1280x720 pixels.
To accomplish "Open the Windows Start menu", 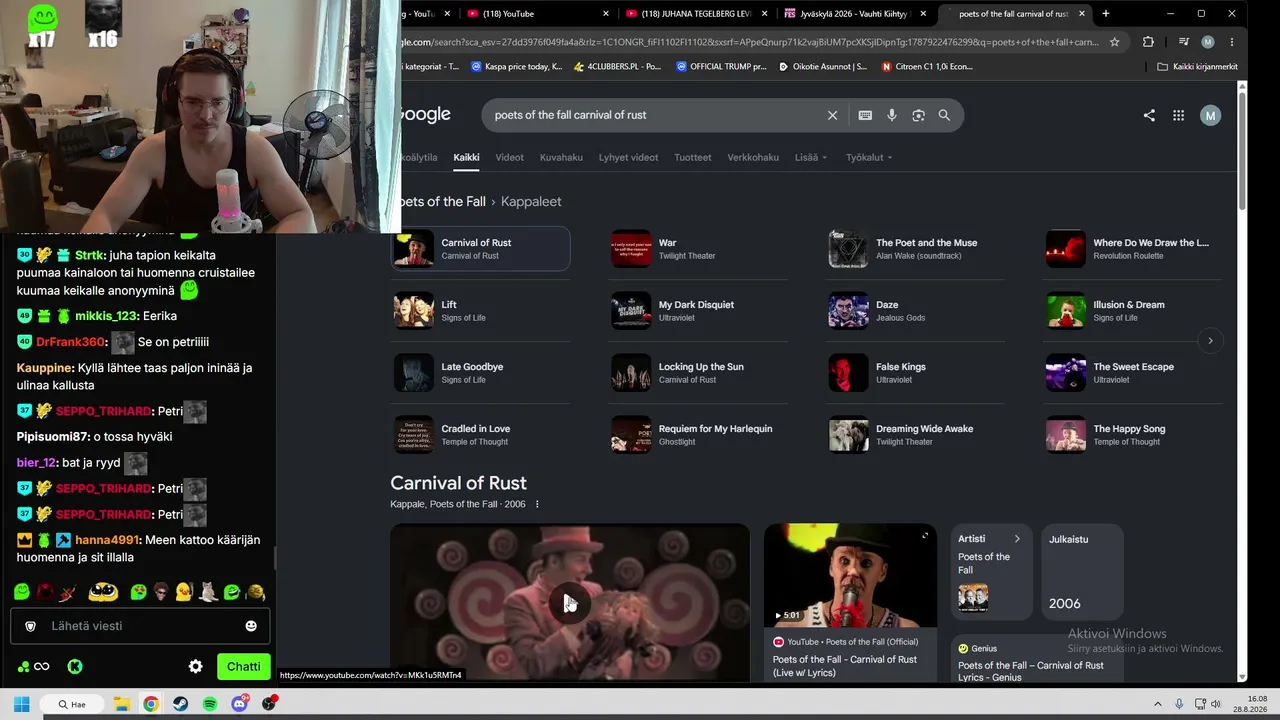I will click(x=21, y=704).
